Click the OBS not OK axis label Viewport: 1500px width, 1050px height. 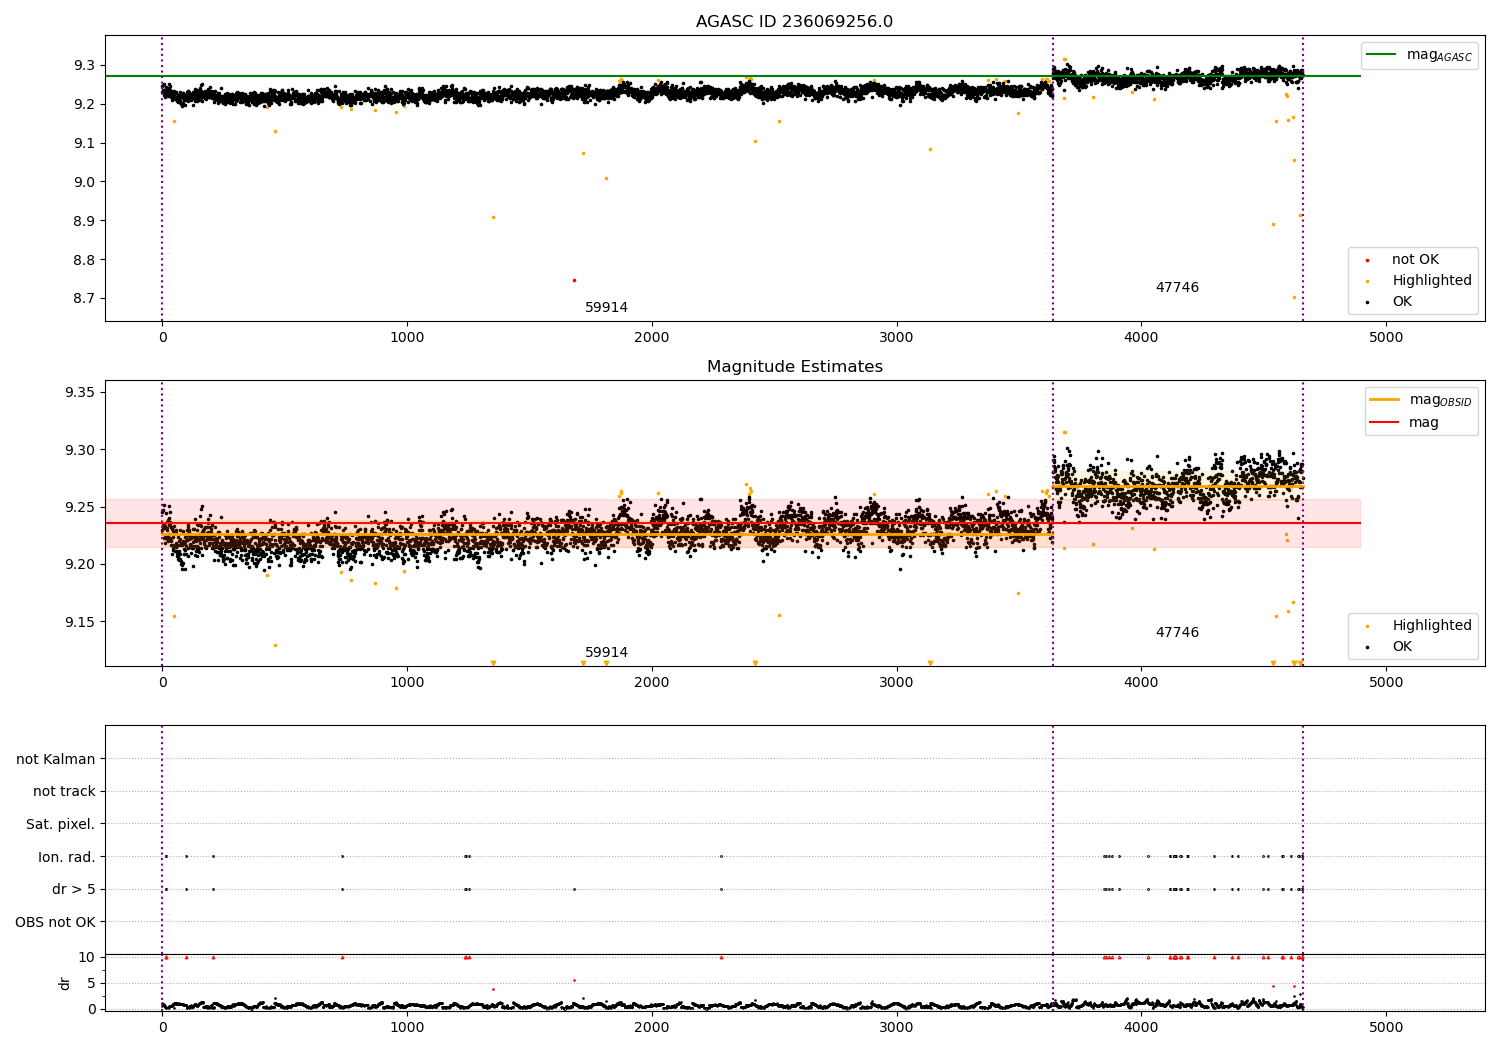(x=55, y=922)
